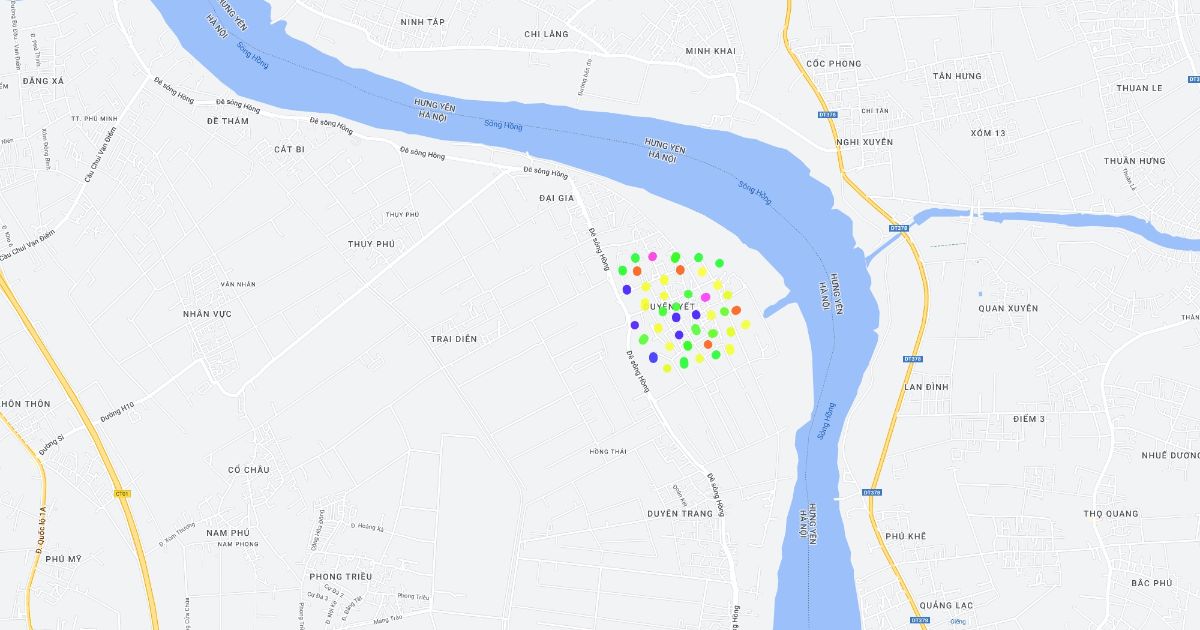This screenshot has height=630, width=1200.
Task: Click the rightmost orange marker near the river
Action: 736,310
